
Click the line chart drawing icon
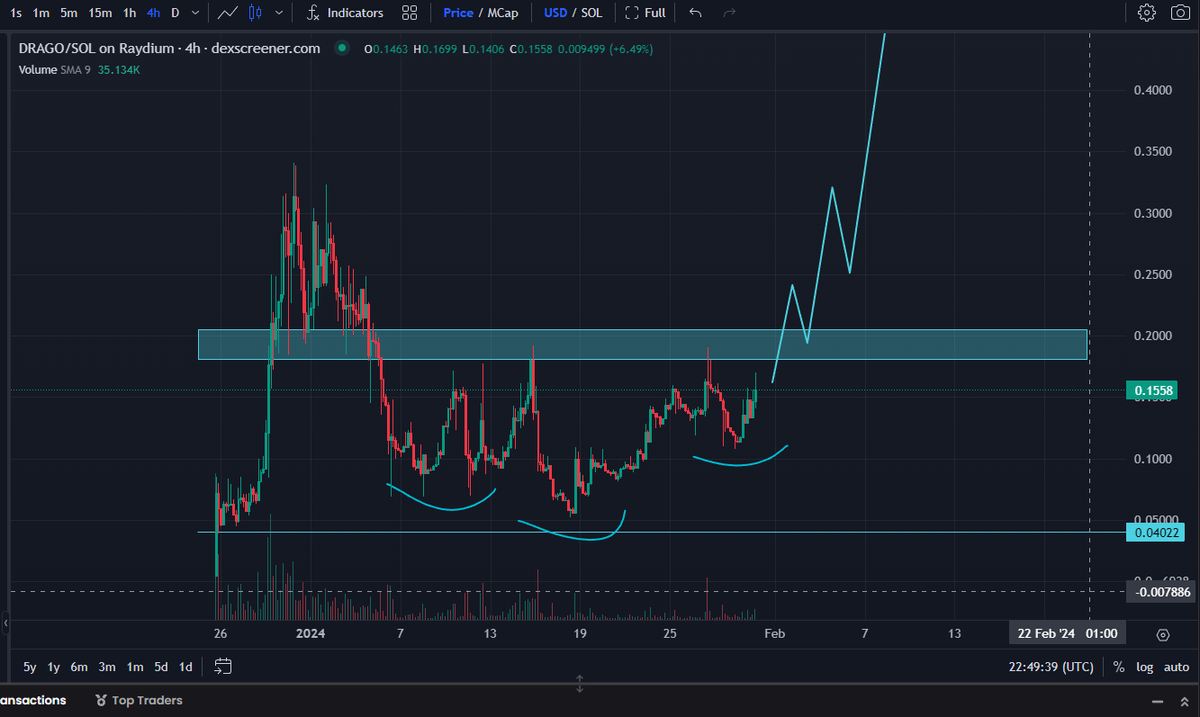227,12
